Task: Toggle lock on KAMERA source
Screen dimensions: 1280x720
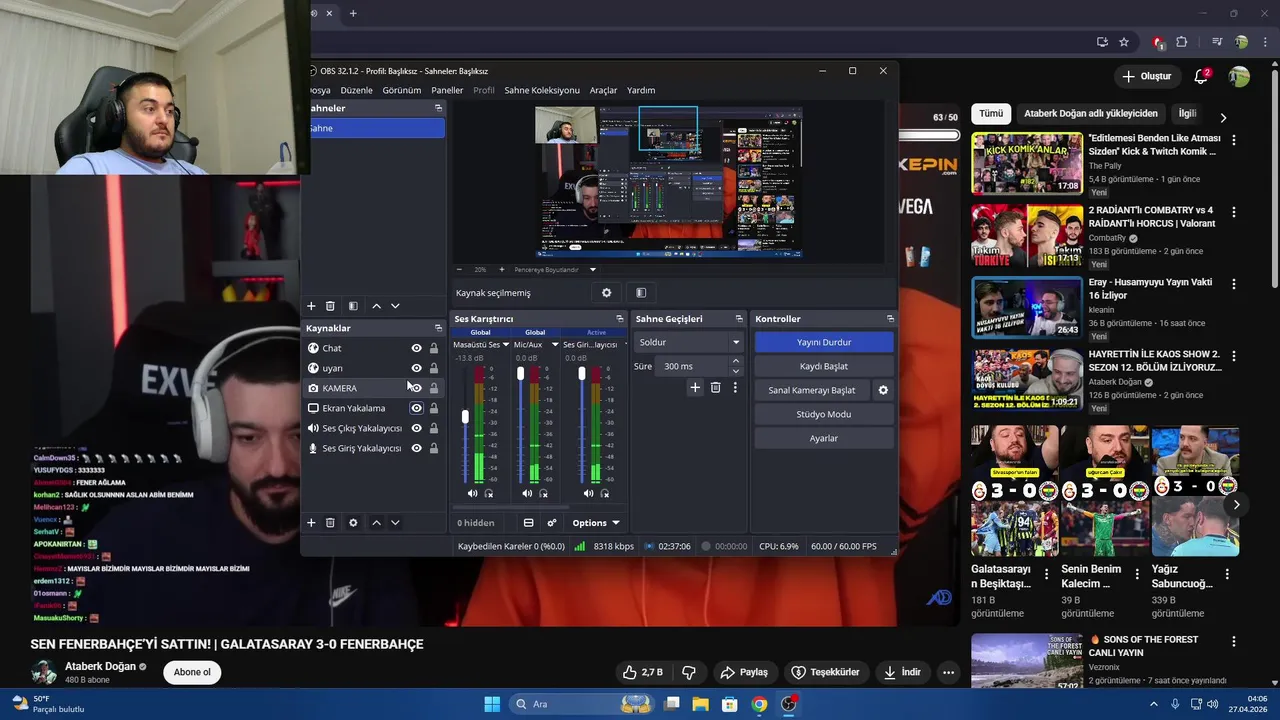Action: [x=434, y=388]
